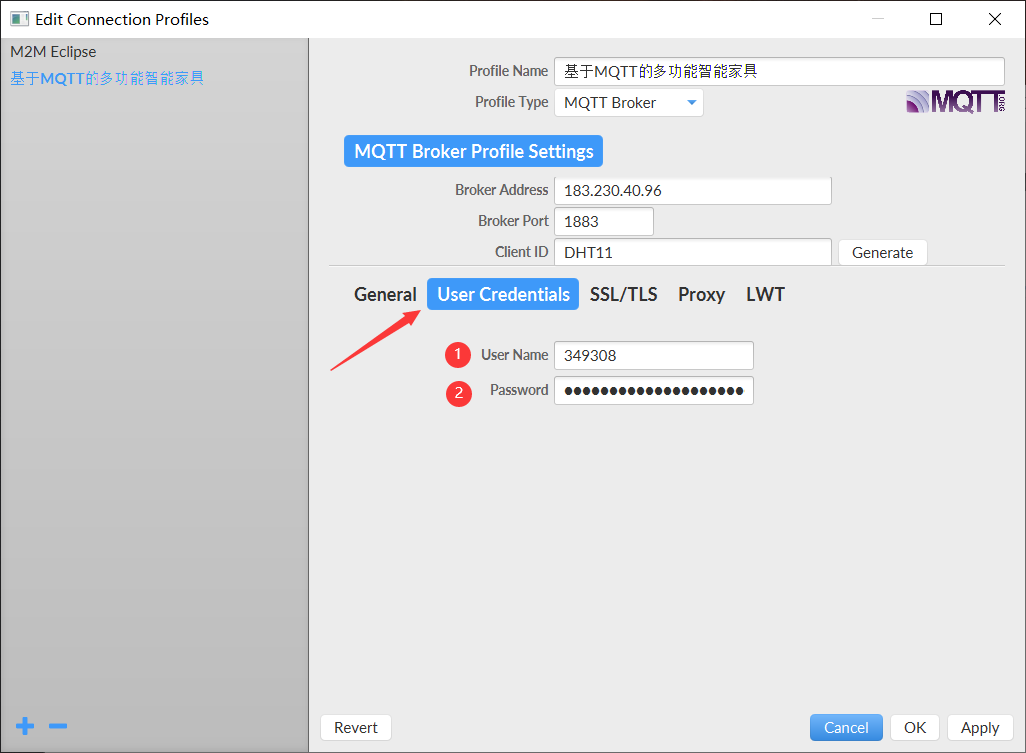This screenshot has height=753, width=1026.
Task: Remove selected profile with minus icon
Action: (58, 726)
